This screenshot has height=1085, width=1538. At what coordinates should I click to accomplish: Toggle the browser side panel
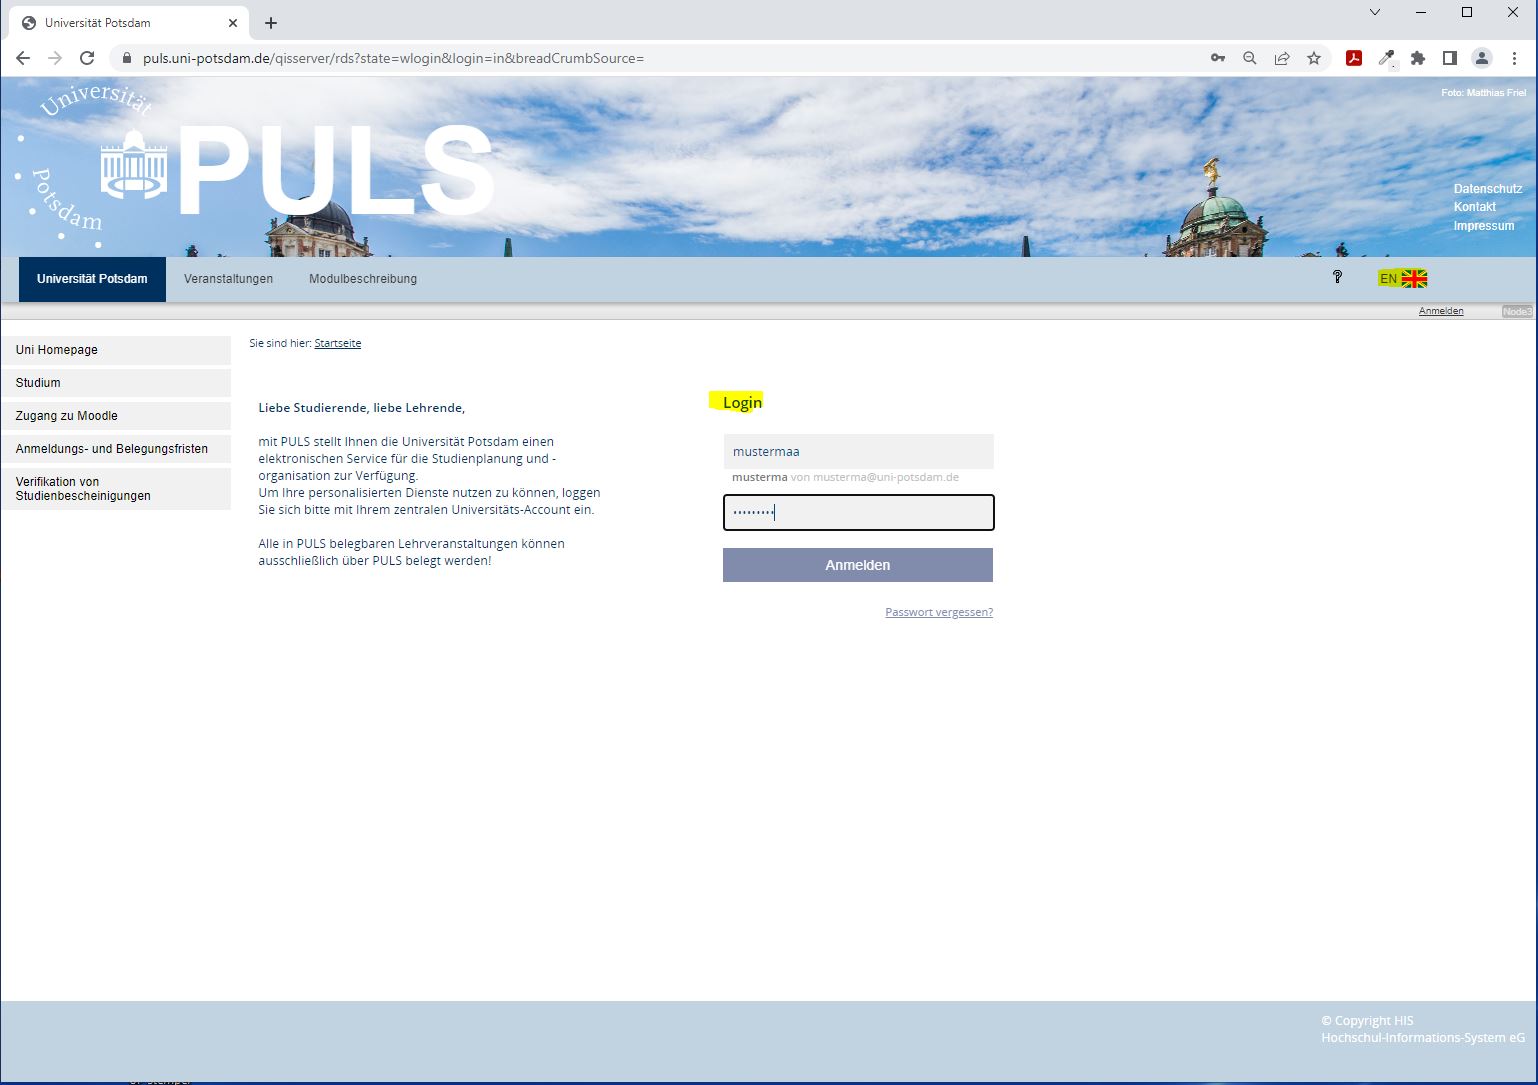(1449, 58)
